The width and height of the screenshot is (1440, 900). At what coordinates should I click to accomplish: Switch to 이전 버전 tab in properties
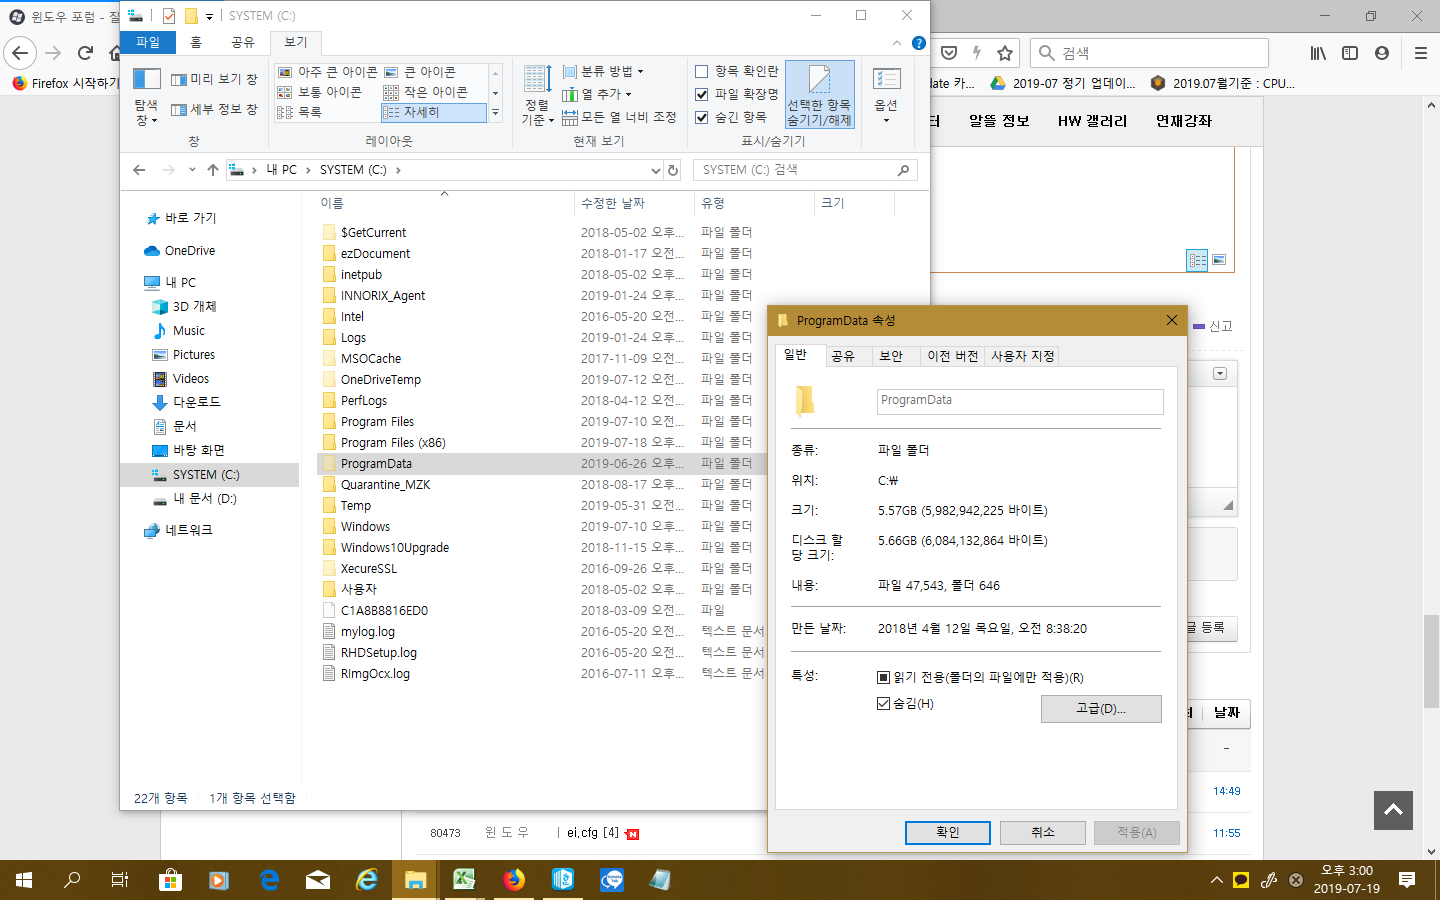point(953,356)
